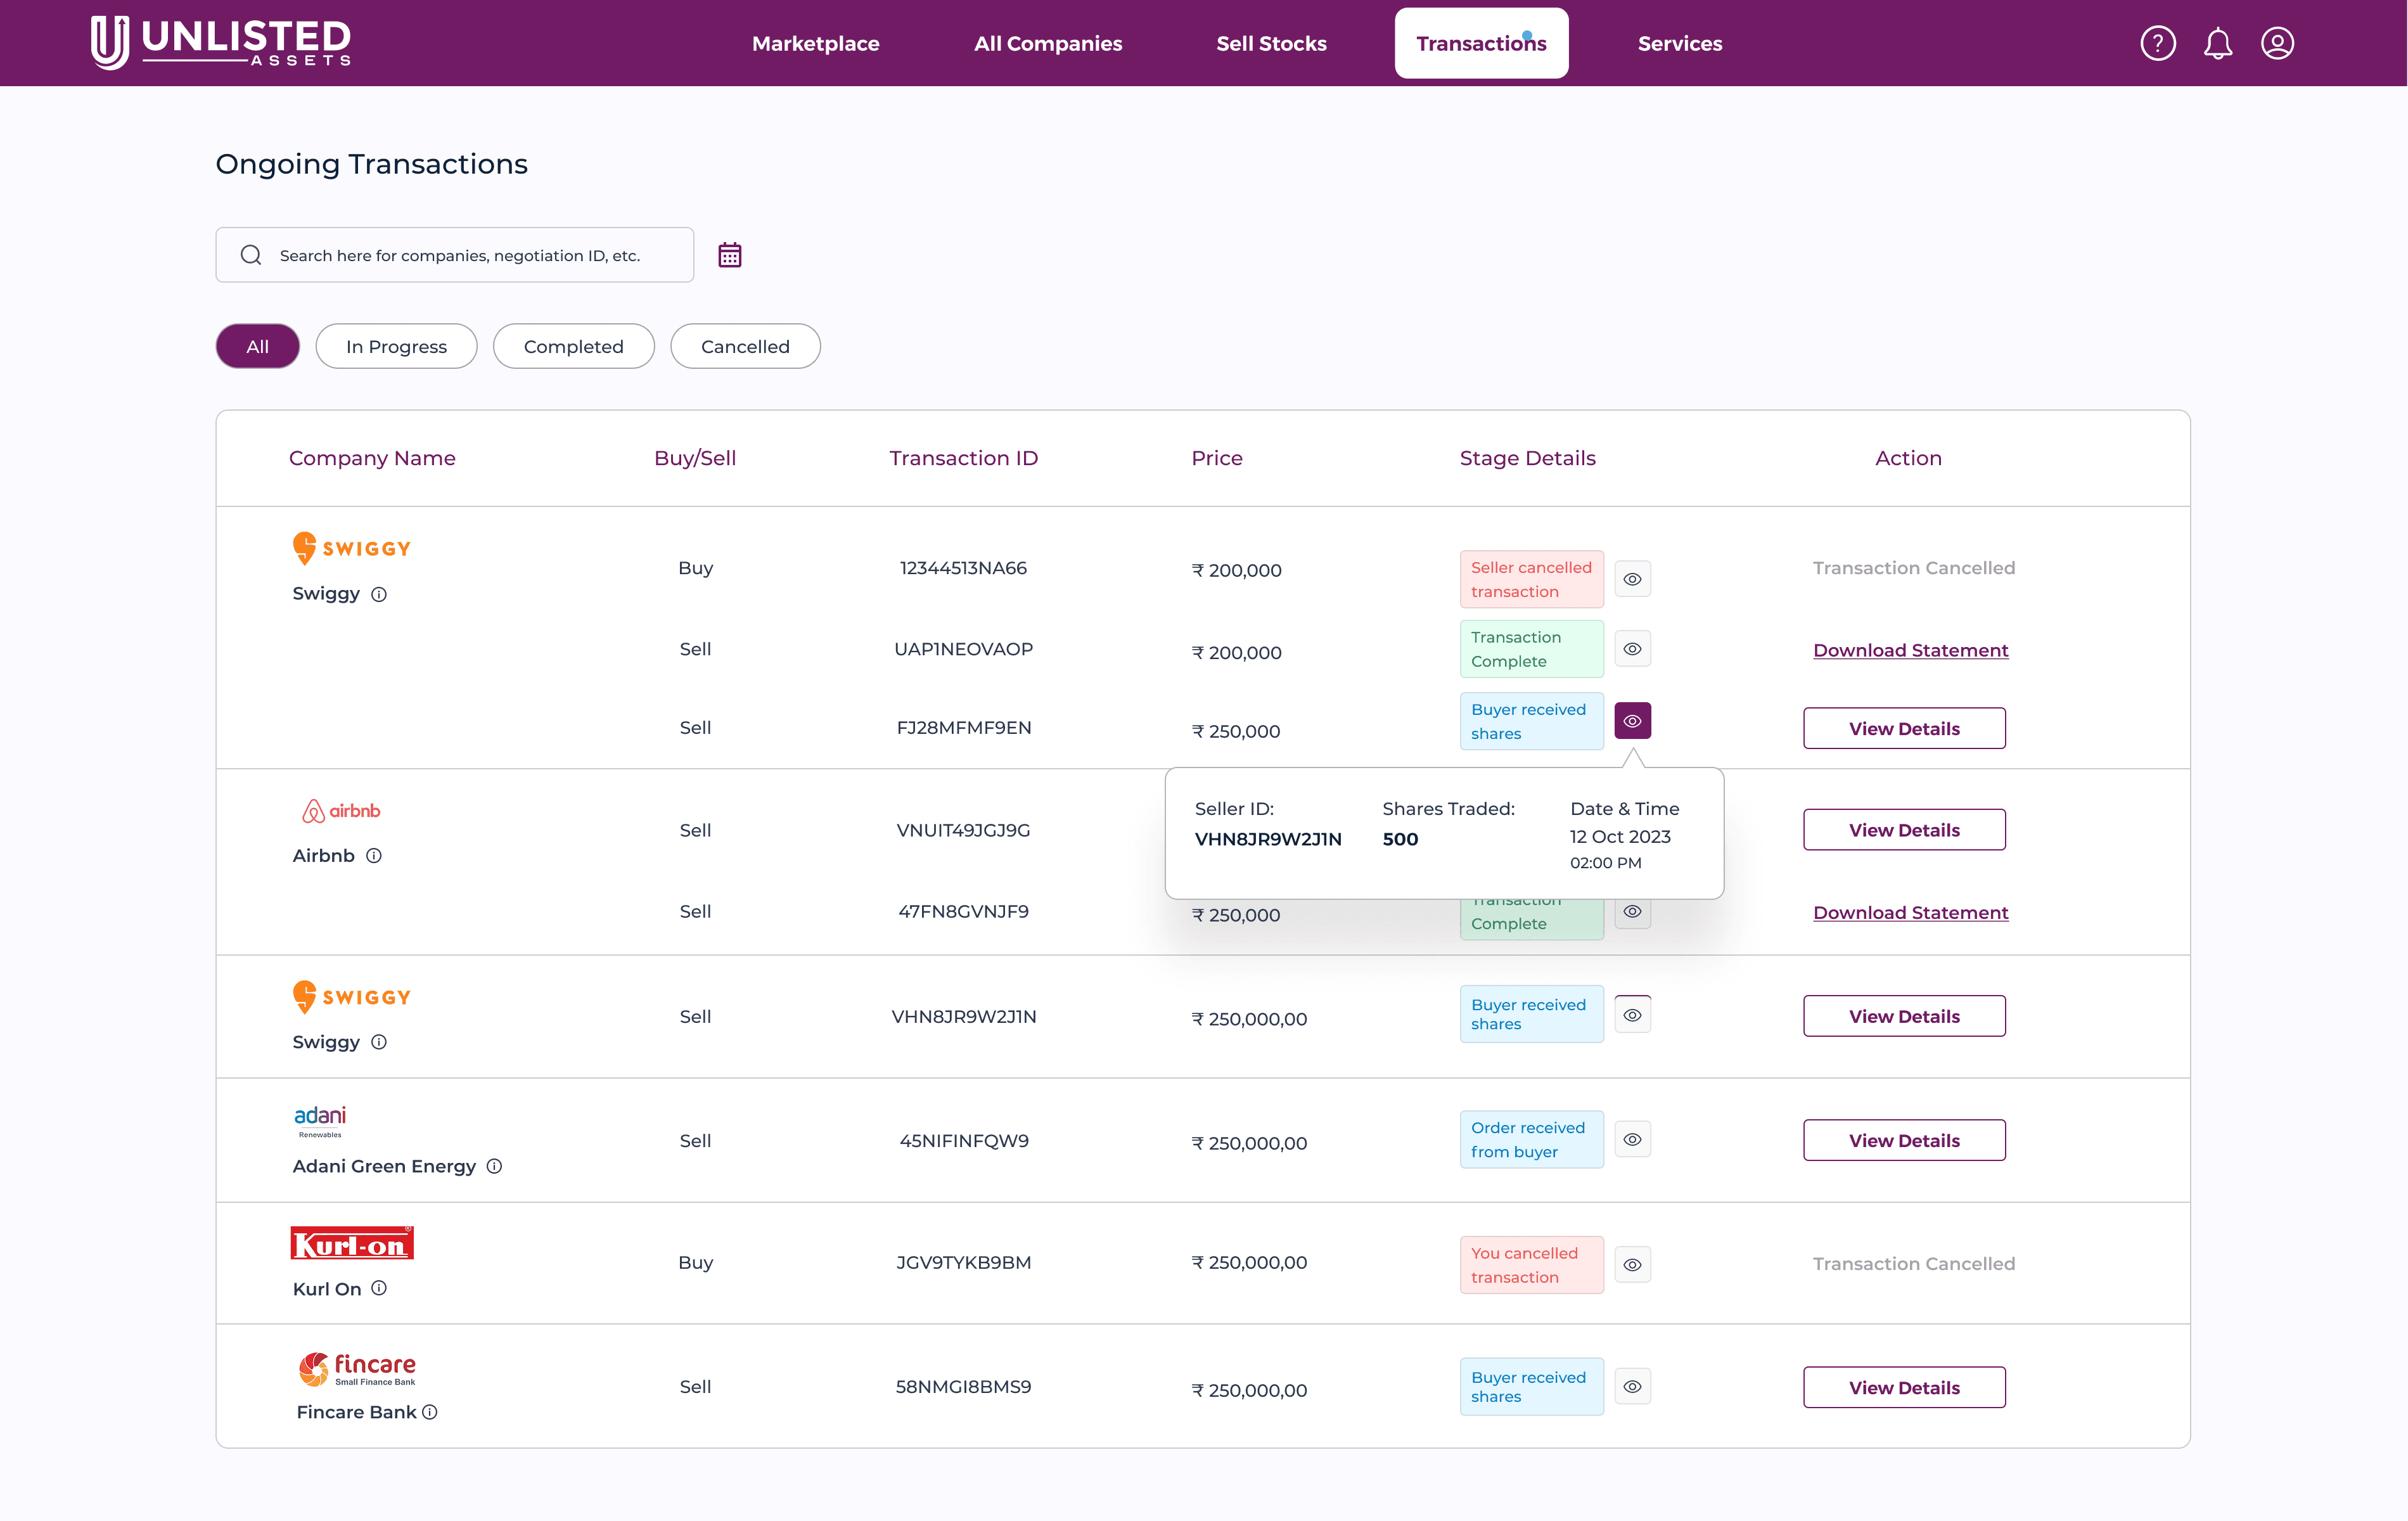Click the Unlisted Assets logo
This screenshot has width=2408, height=1521.
(221, 43)
